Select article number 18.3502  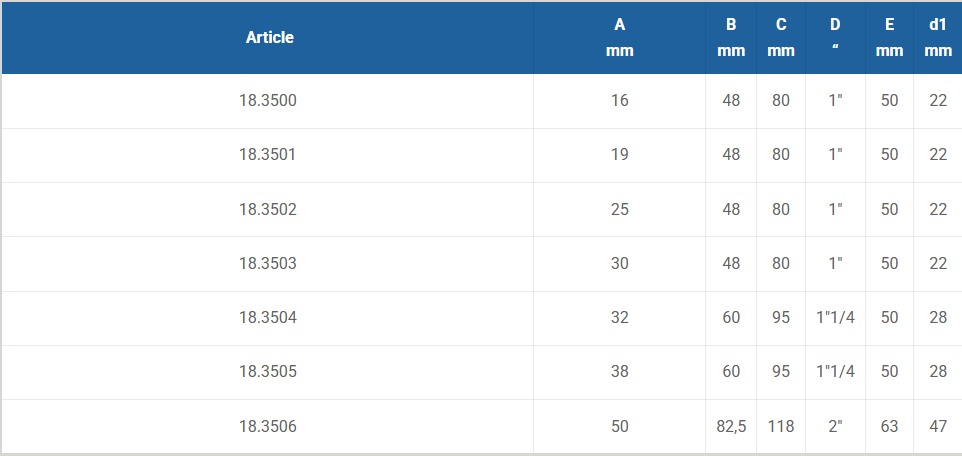[268, 210]
